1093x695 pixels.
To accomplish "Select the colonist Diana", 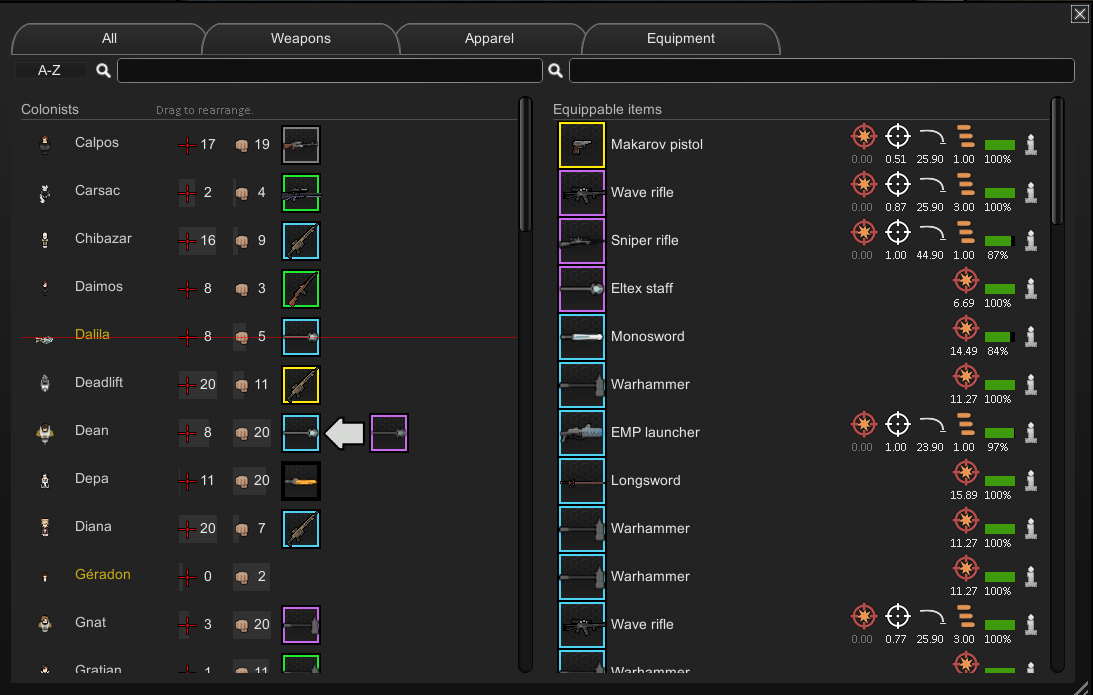I will 93,527.
